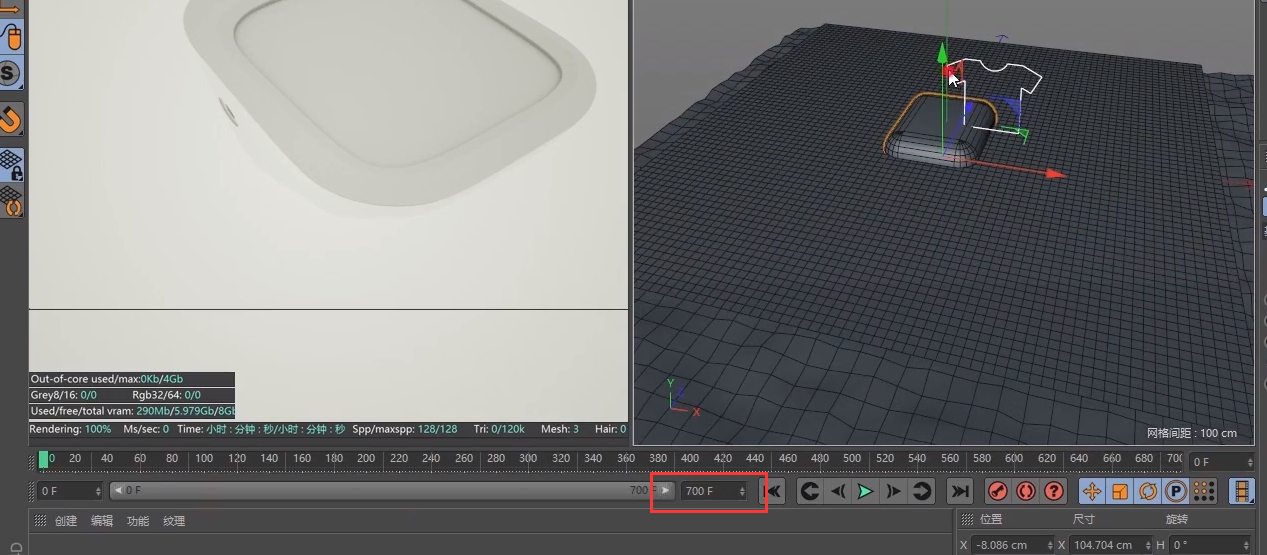Click the size X value 104.704 cm field

tap(1111, 545)
